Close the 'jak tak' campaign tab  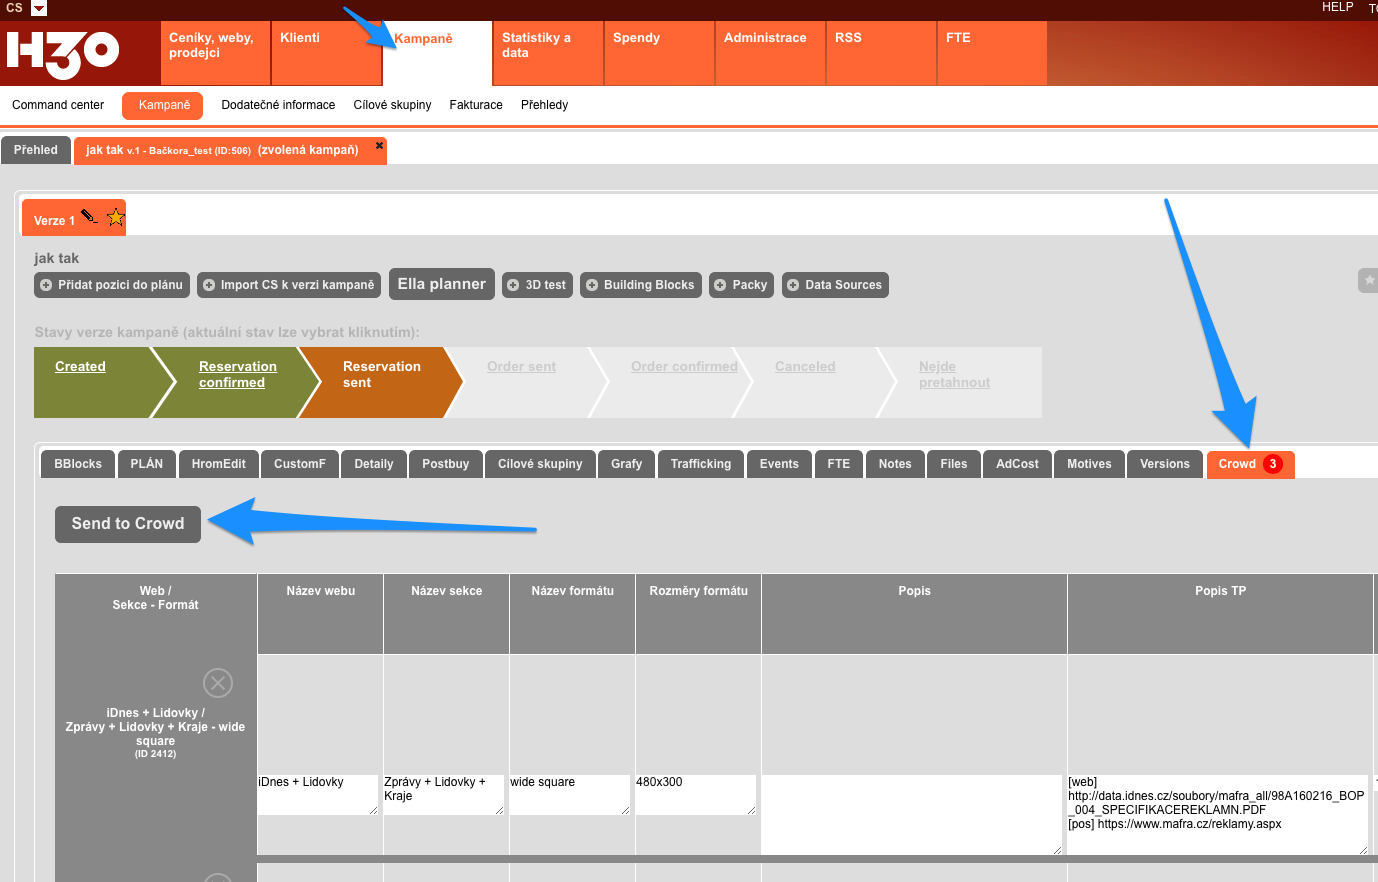click(379, 146)
